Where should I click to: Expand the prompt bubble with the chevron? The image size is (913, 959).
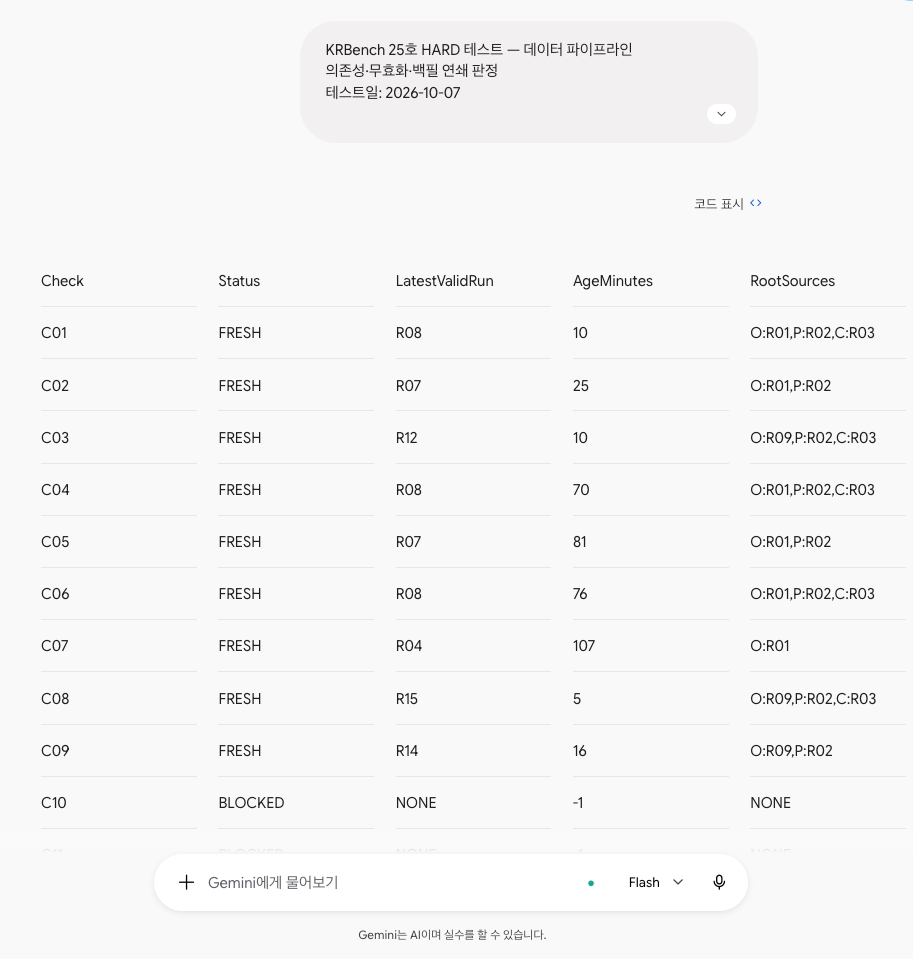click(x=722, y=114)
